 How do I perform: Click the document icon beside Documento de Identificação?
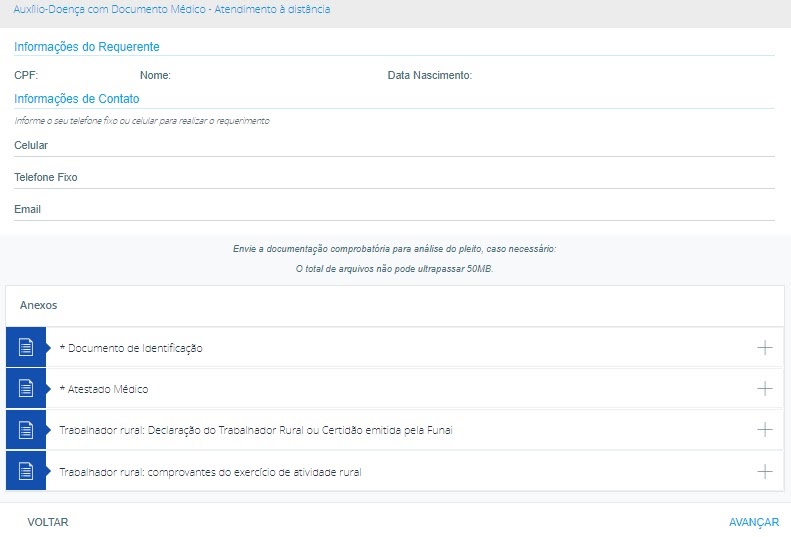[26, 348]
